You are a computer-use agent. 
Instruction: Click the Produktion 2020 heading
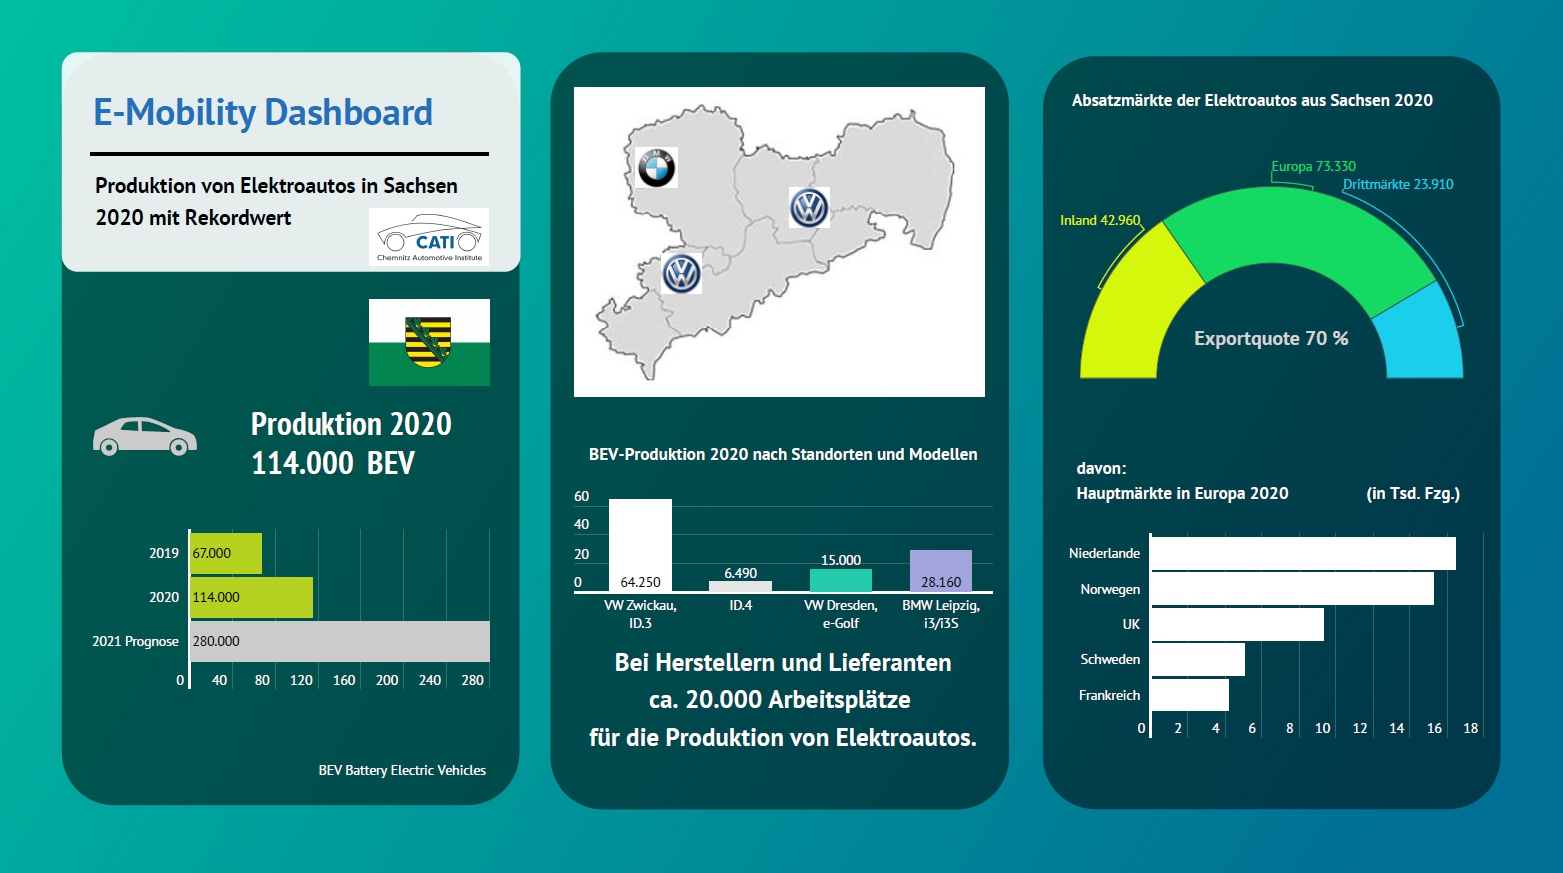click(351, 424)
